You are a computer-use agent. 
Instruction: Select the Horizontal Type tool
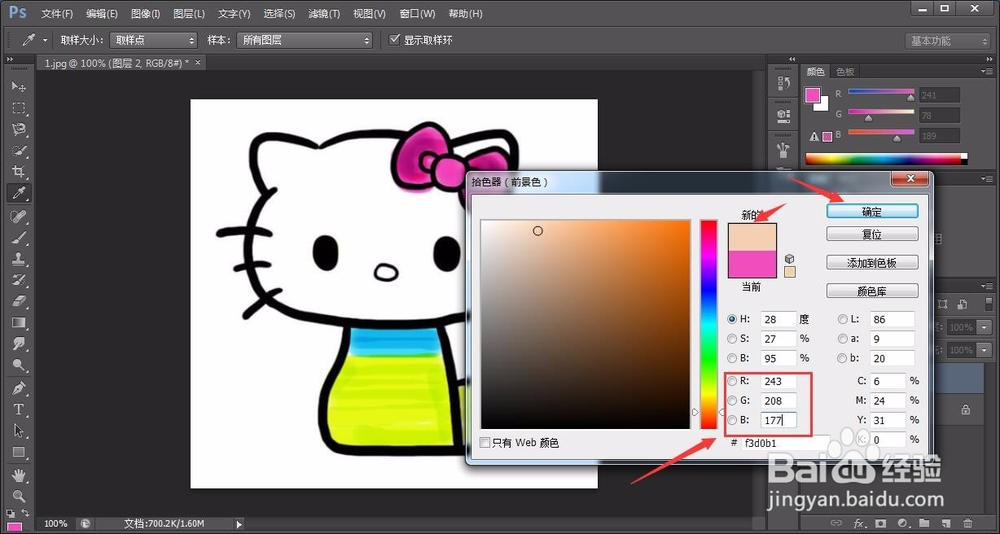(x=18, y=409)
